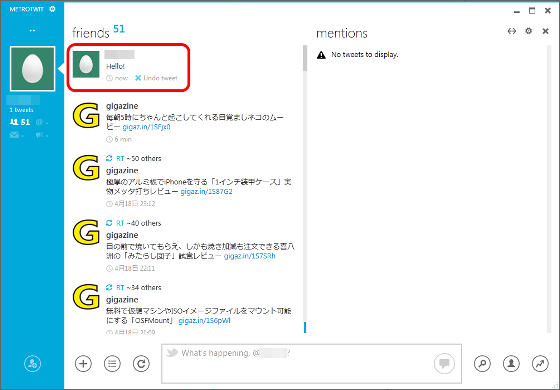The image size is (560, 390).
Task: Close the mentions column
Action: (545, 31)
